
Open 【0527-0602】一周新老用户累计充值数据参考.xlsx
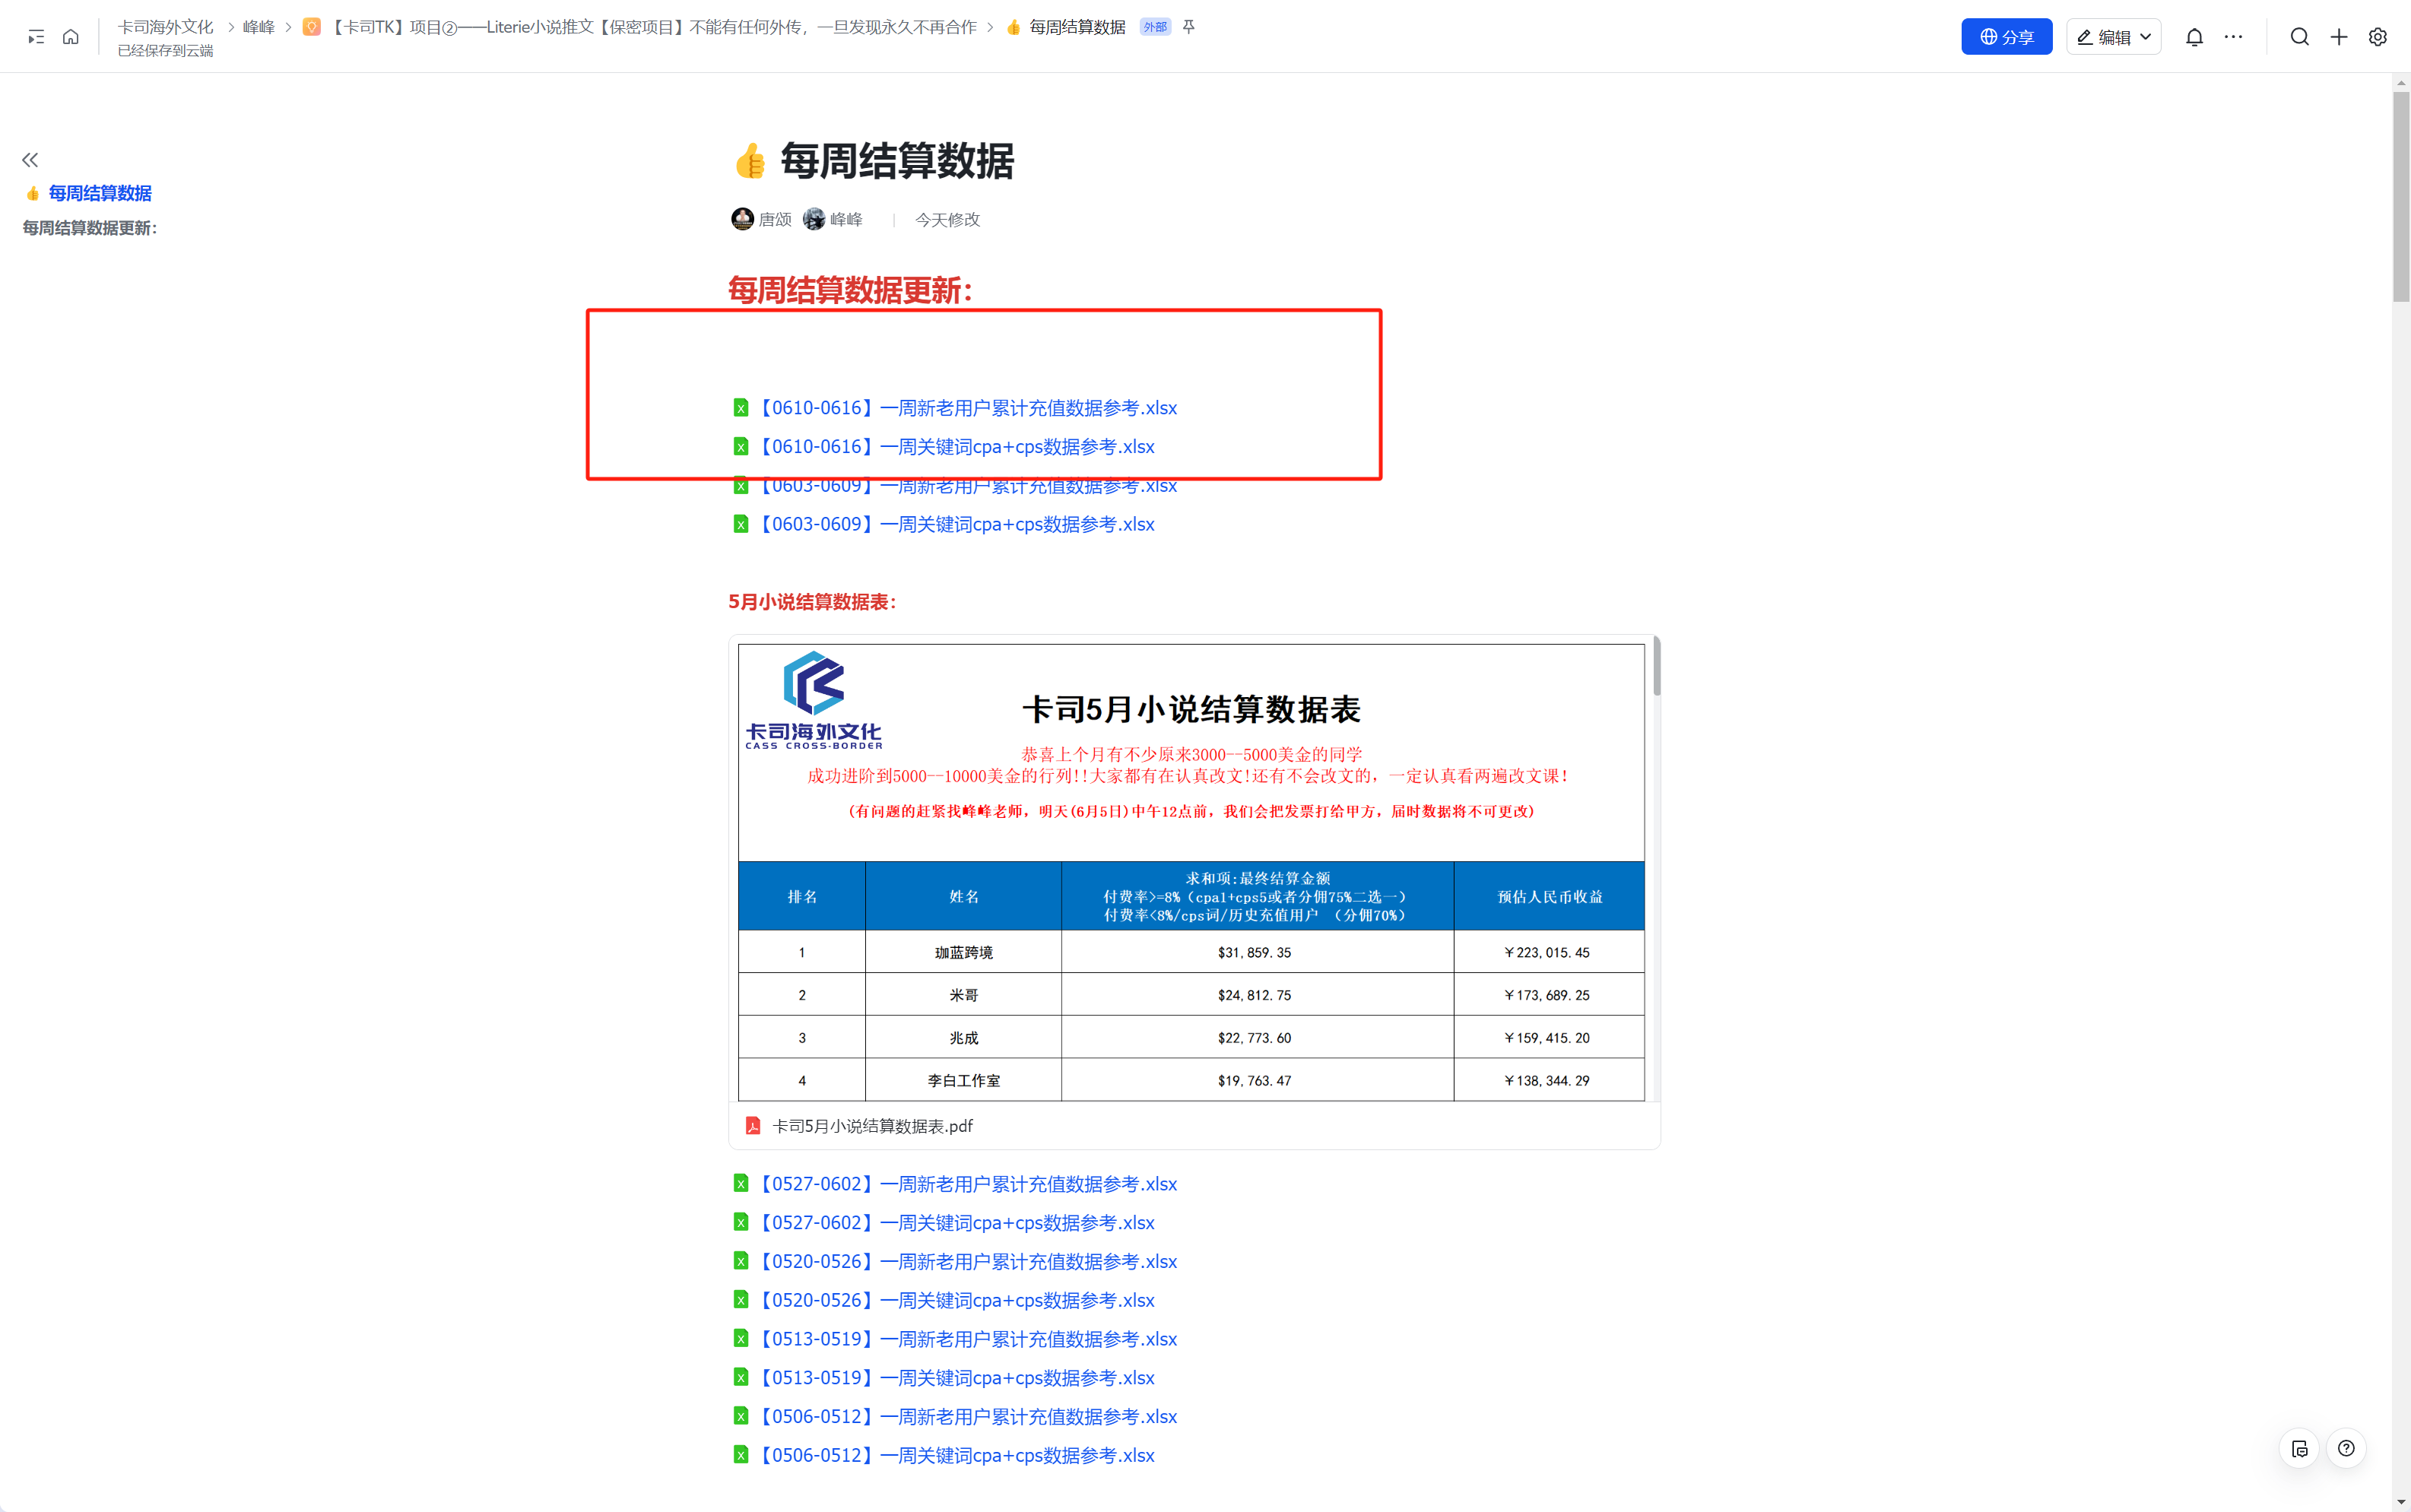tap(968, 1184)
